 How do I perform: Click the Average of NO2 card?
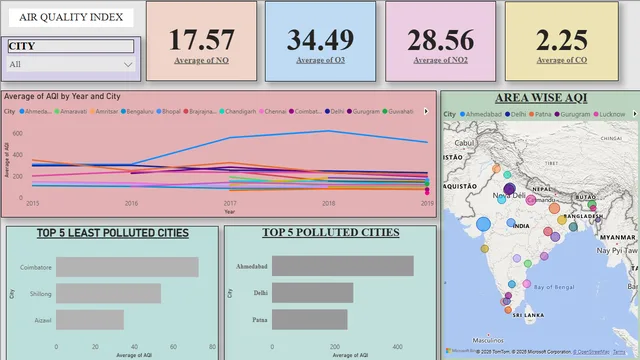click(440, 41)
